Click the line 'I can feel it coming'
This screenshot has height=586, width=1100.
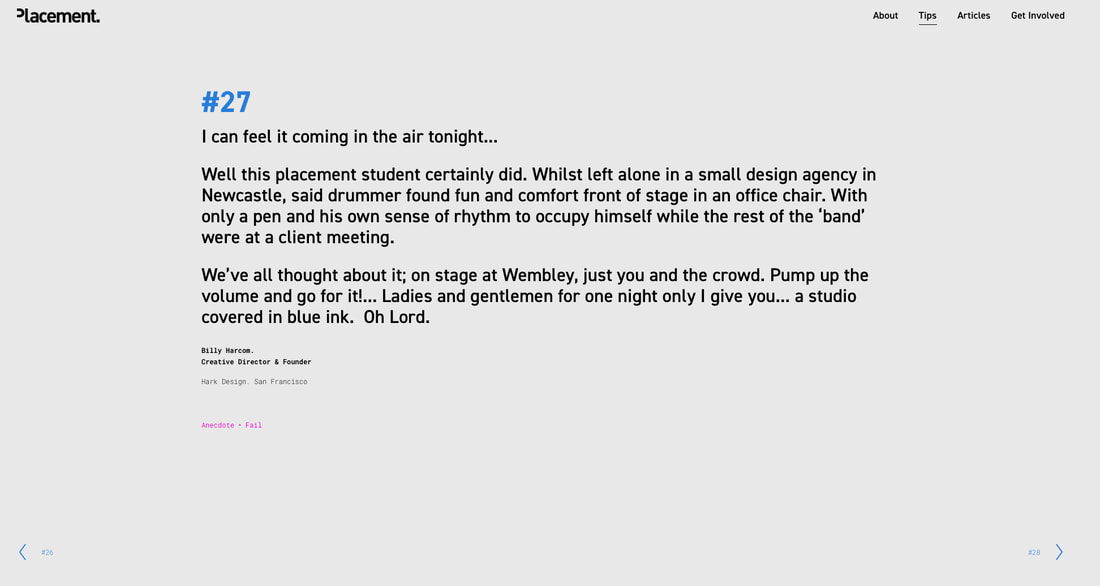tap(349, 136)
